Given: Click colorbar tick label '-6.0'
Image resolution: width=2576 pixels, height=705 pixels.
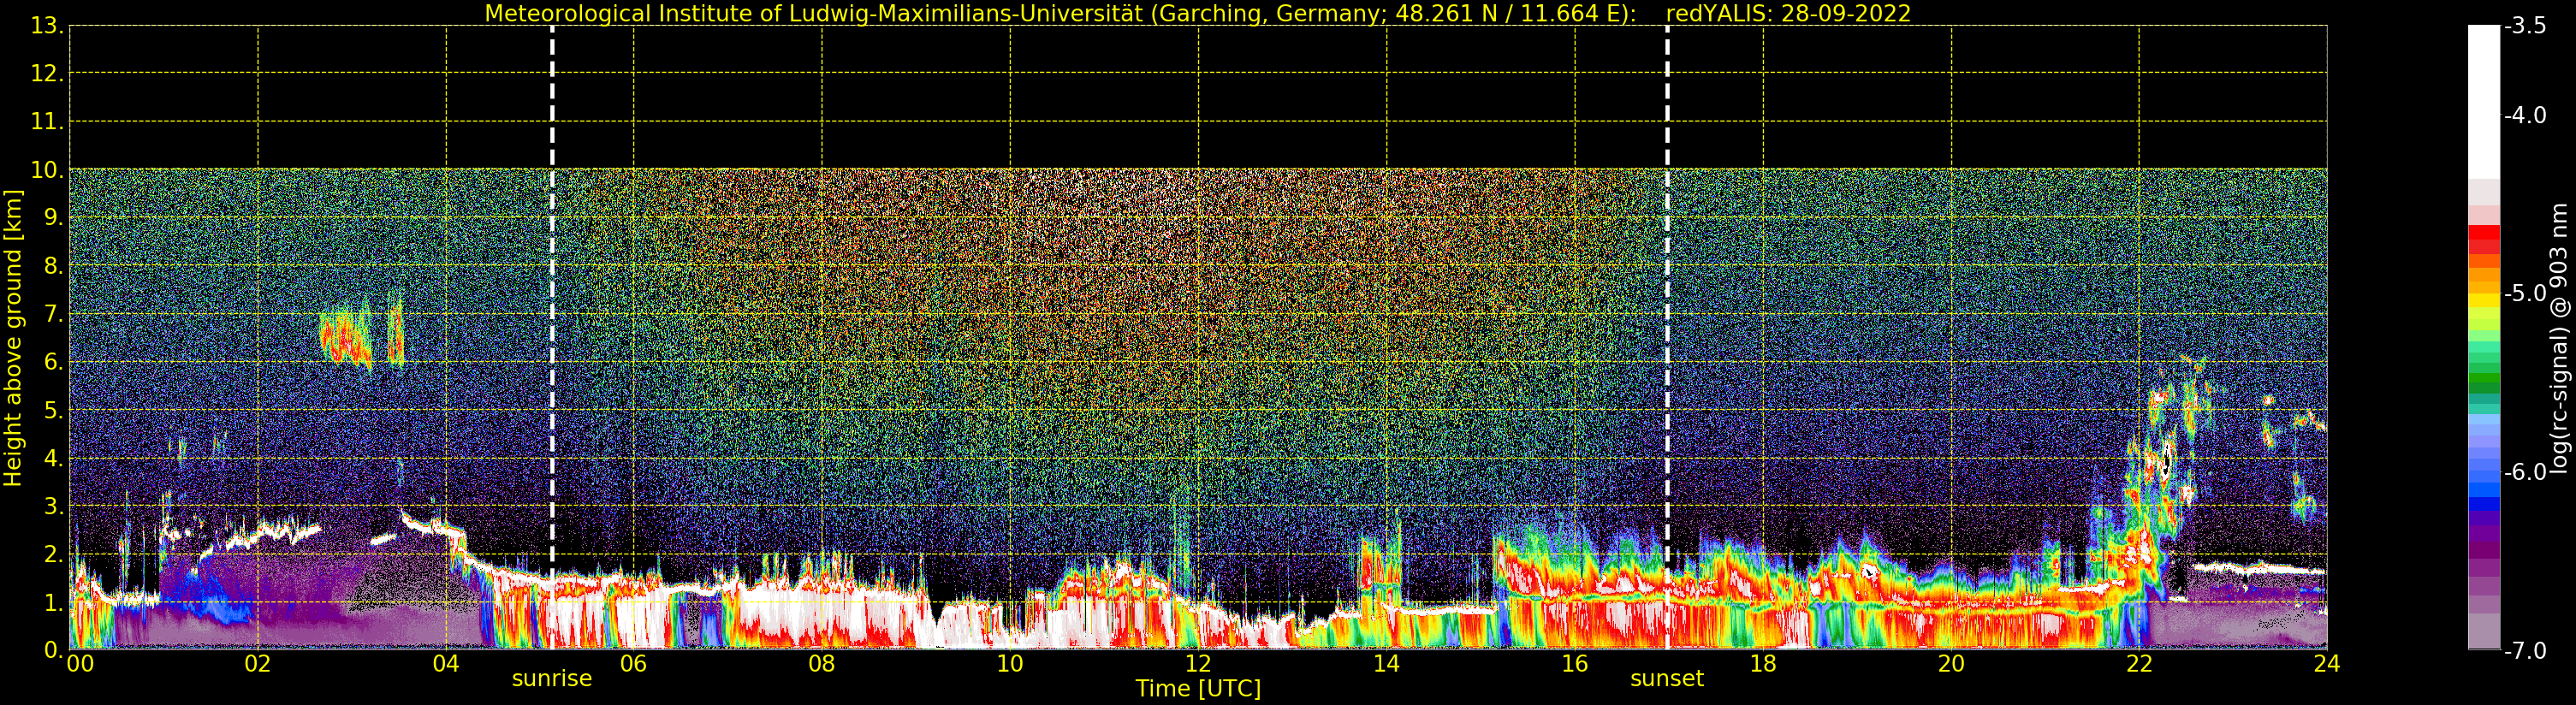Looking at the screenshot, I should click(x=2525, y=472).
